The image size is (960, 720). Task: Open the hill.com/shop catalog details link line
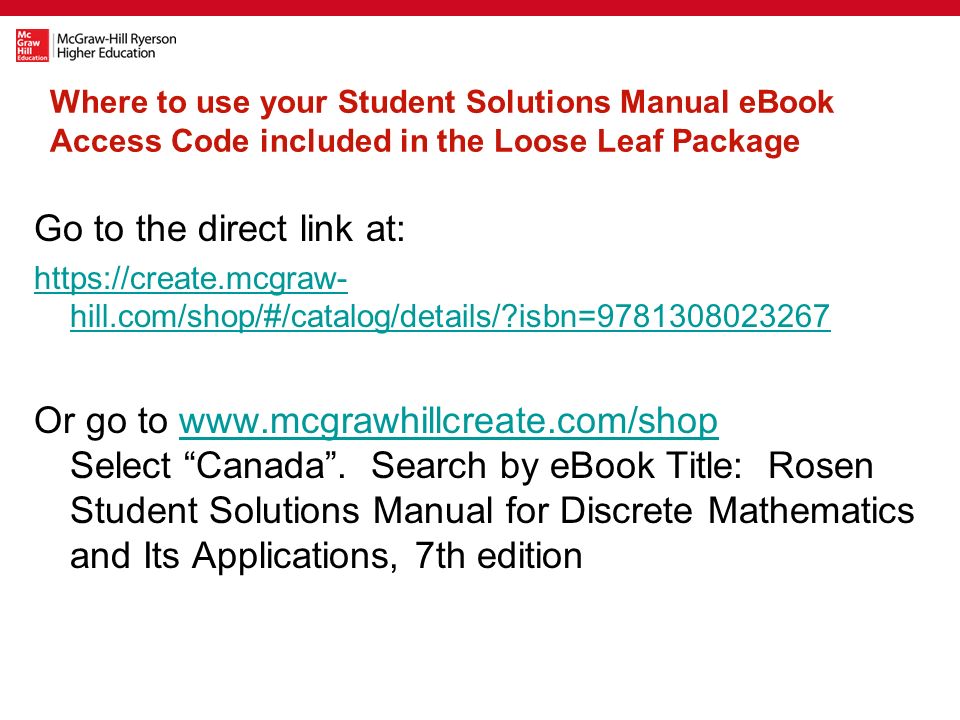(x=450, y=317)
